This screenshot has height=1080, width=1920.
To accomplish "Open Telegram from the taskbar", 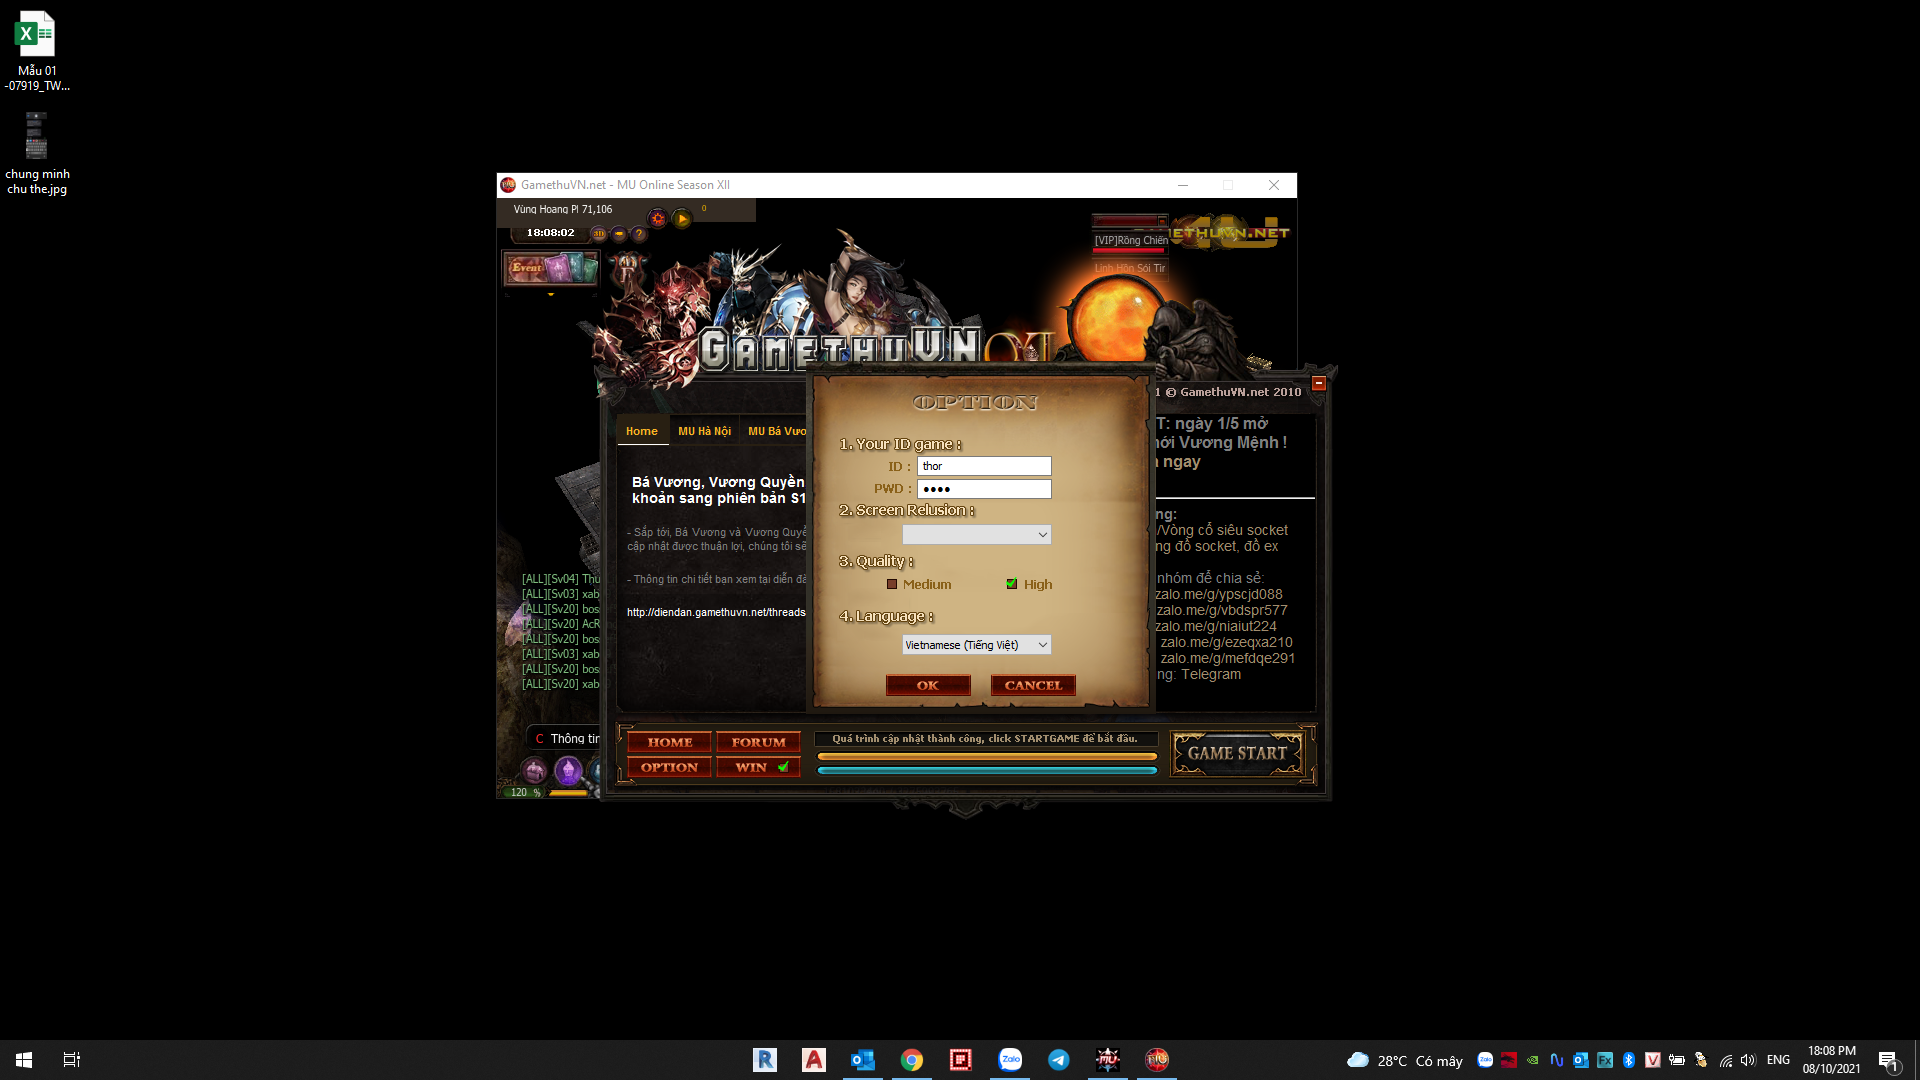I will click(x=1059, y=1060).
